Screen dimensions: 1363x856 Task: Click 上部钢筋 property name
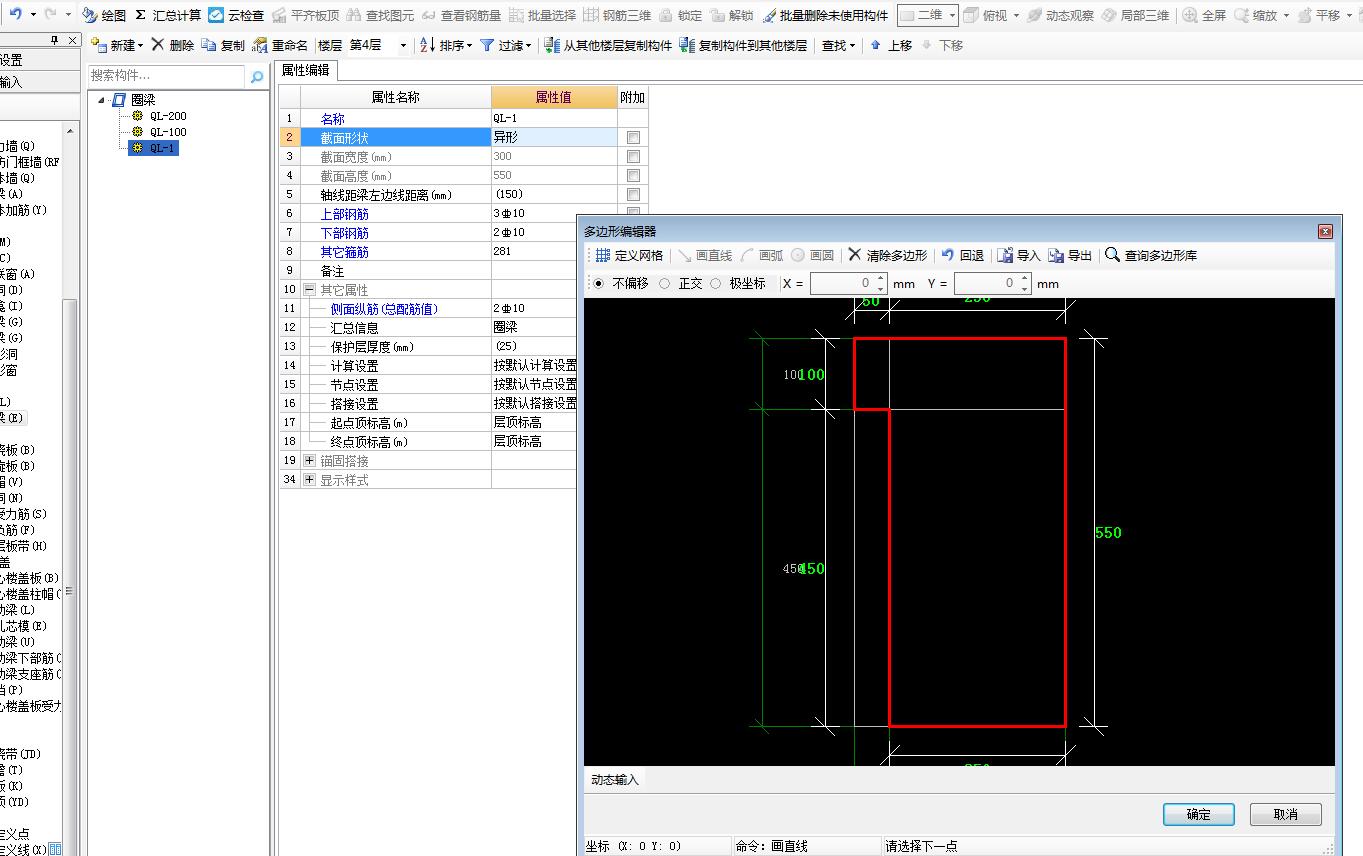point(344,214)
